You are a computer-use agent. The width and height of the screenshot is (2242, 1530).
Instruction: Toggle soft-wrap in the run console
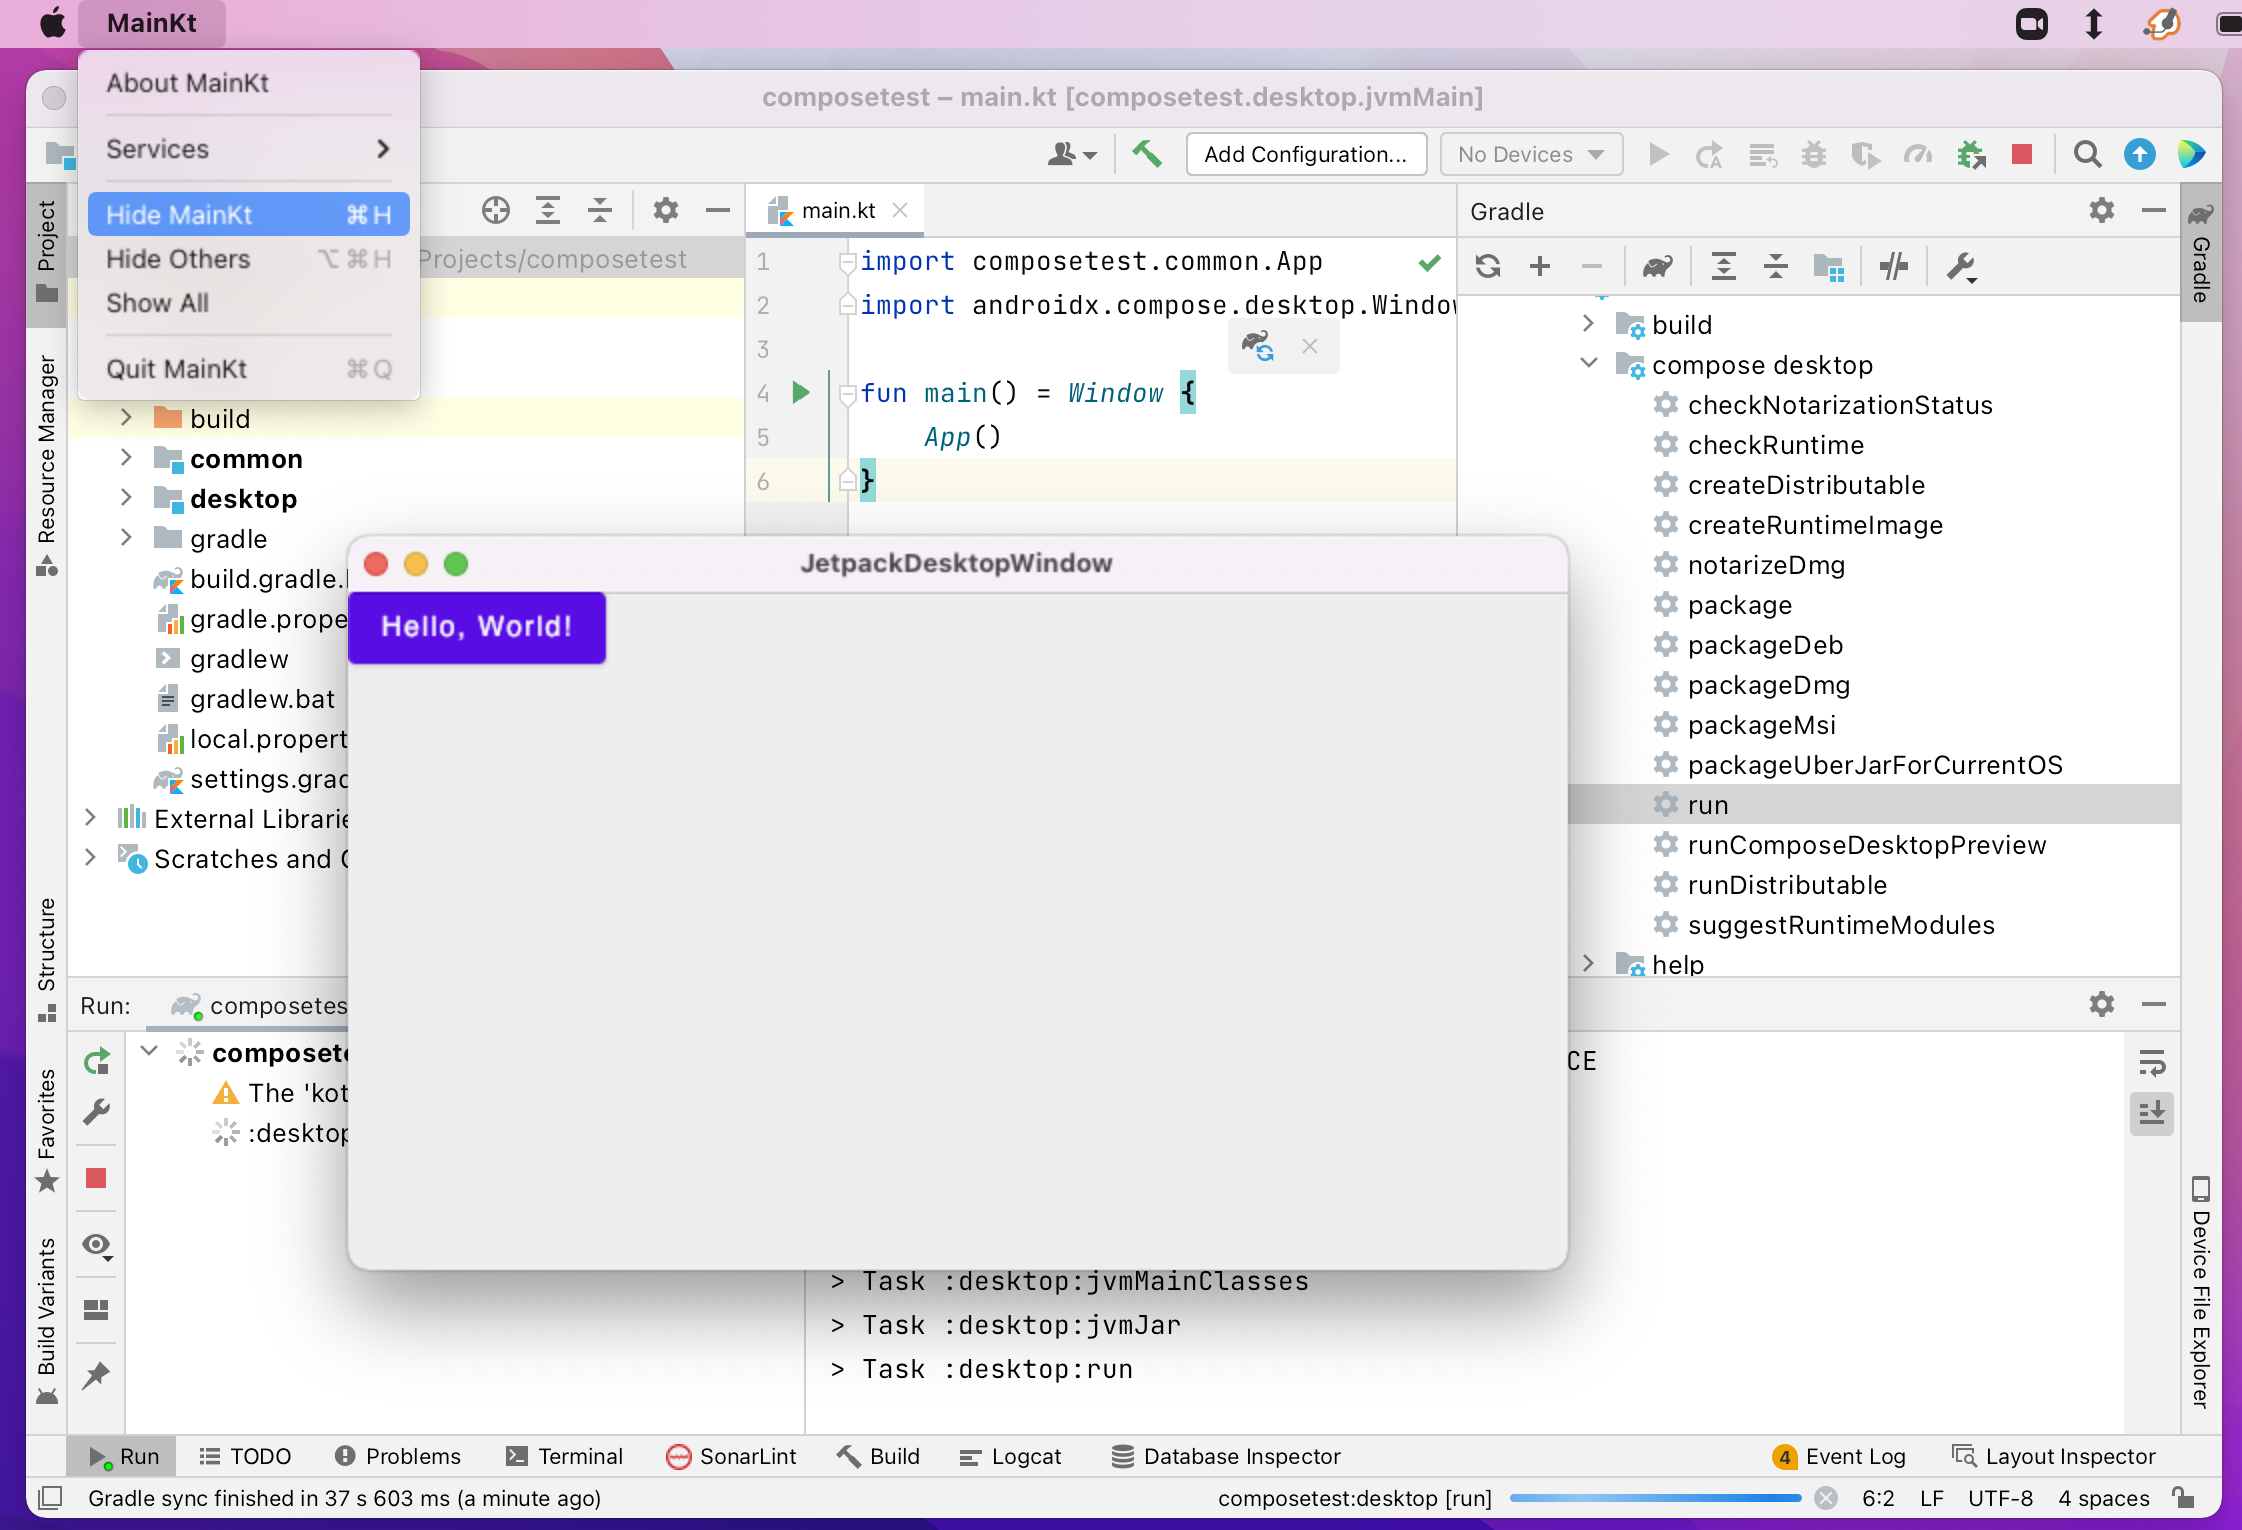2153,1061
